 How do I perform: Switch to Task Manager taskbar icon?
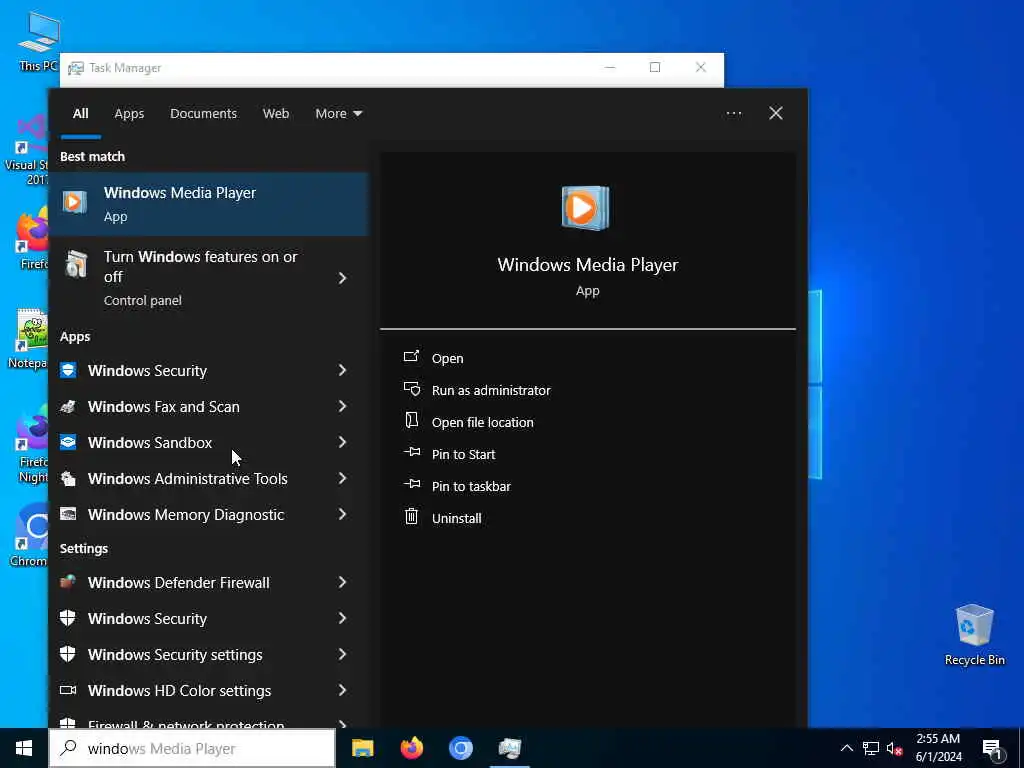click(509, 748)
